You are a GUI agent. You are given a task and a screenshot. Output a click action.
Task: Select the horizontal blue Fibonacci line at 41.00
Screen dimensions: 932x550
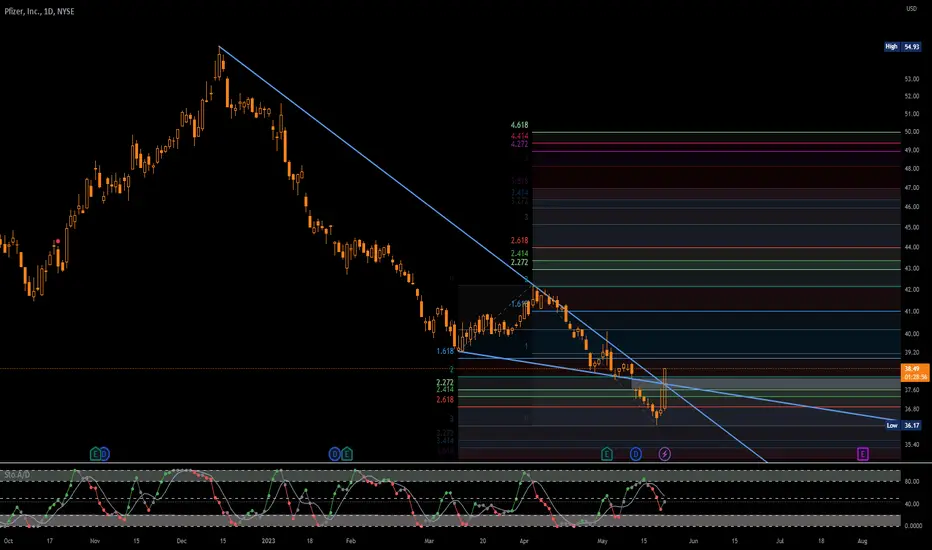(x=716, y=312)
